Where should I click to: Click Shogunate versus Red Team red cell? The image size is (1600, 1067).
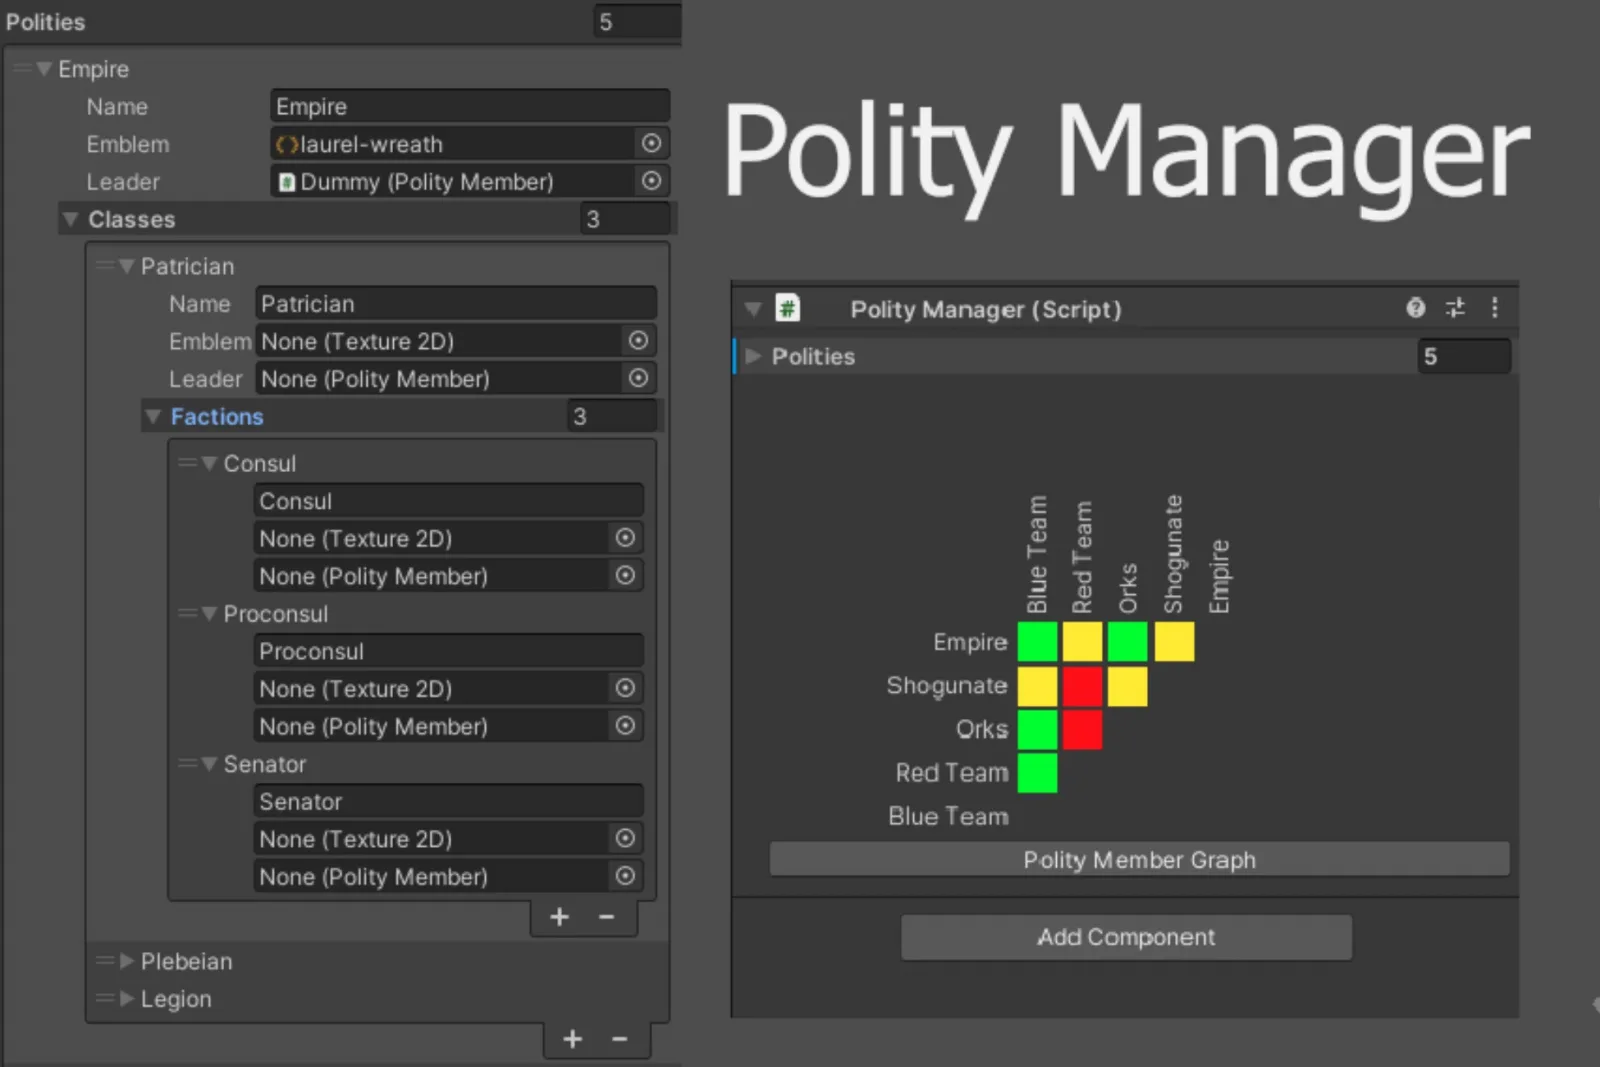point(1082,686)
